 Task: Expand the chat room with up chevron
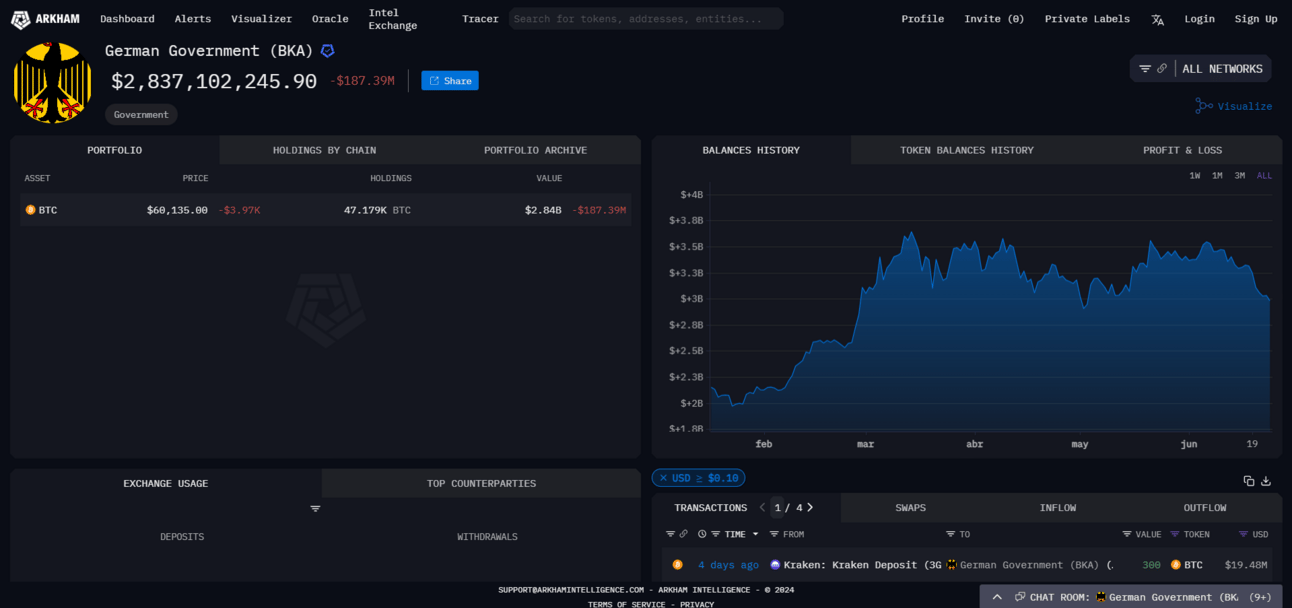tap(997, 597)
